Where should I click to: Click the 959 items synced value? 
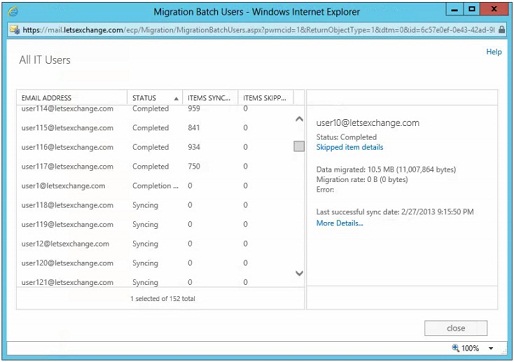(194, 109)
